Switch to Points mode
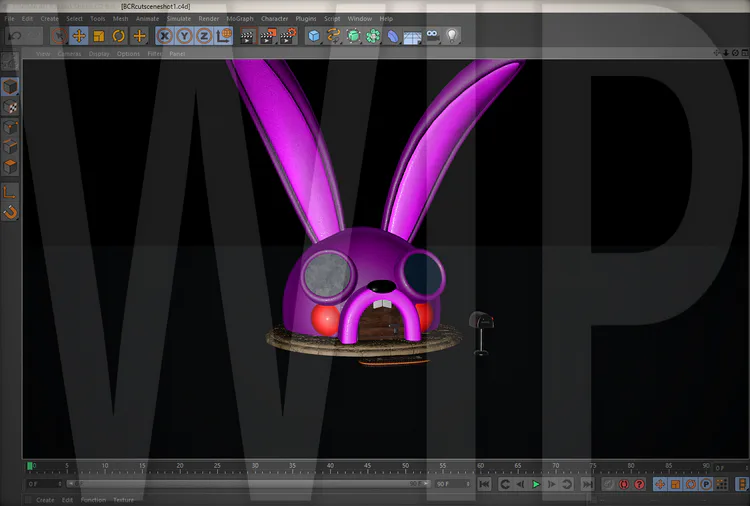 tap(10, 127)
